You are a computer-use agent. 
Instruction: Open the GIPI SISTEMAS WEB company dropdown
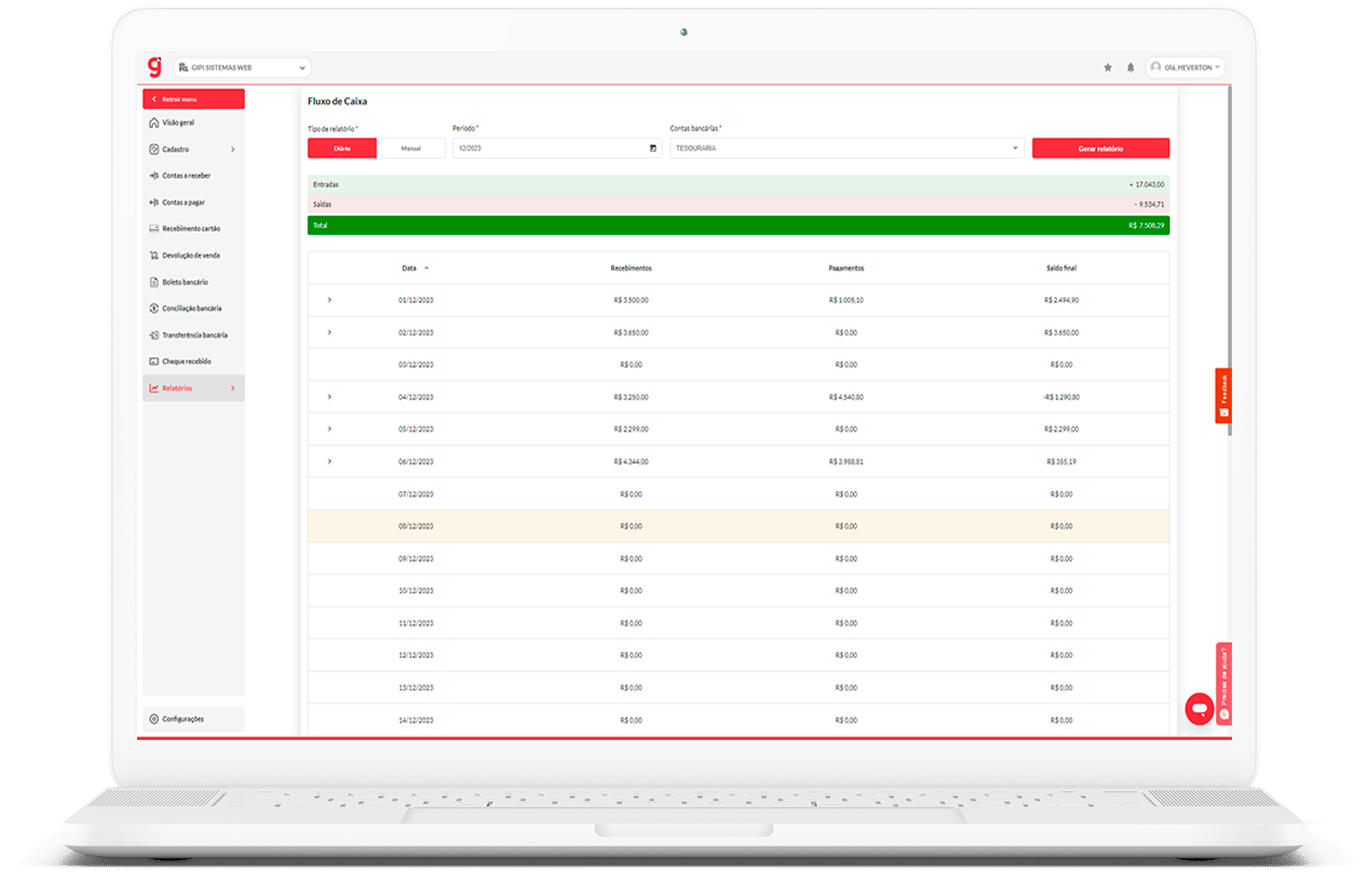pyautogui.click(x=242, y=68)
